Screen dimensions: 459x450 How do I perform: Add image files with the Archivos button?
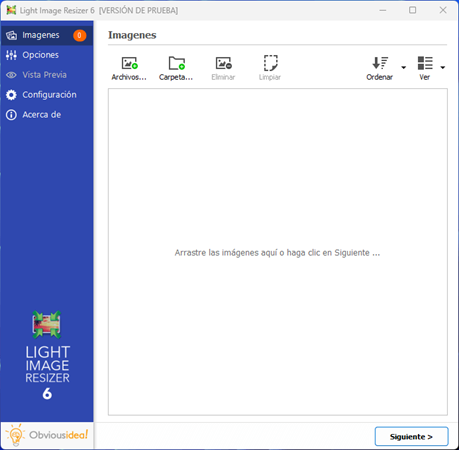point(129,68)
